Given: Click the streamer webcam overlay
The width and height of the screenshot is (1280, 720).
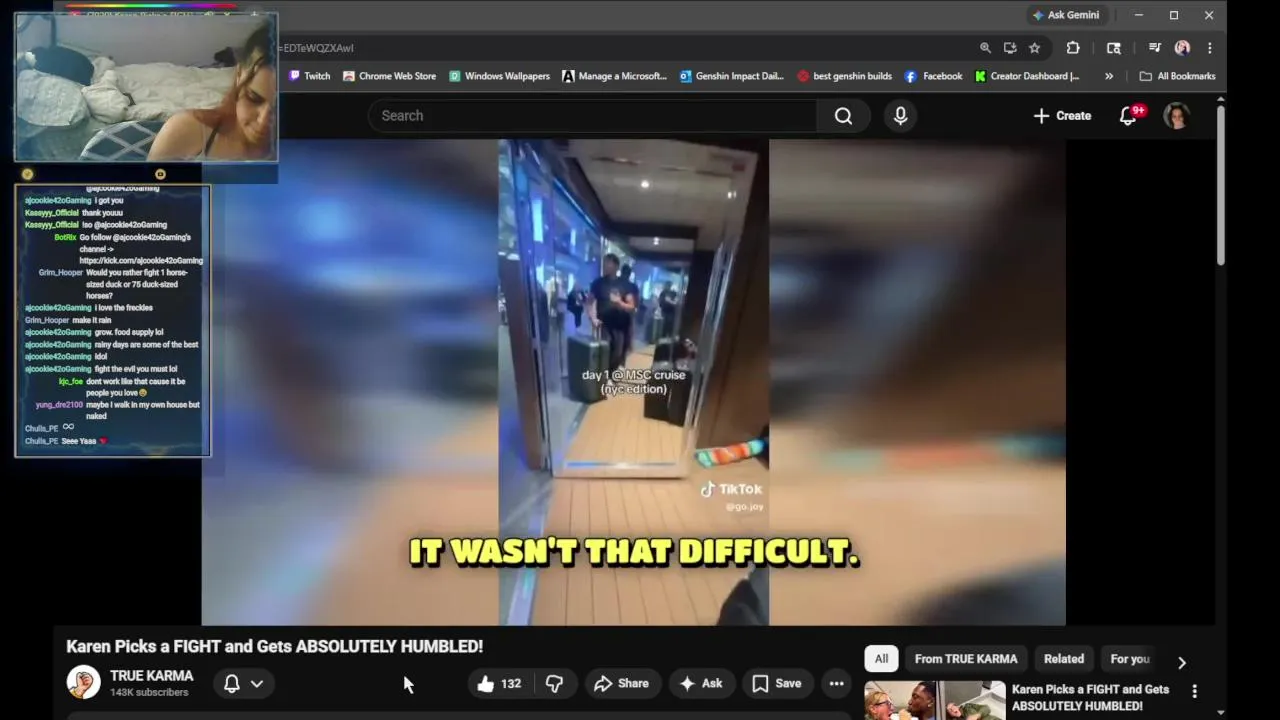Looking at the screenshot, I should (x=146, y=87).
